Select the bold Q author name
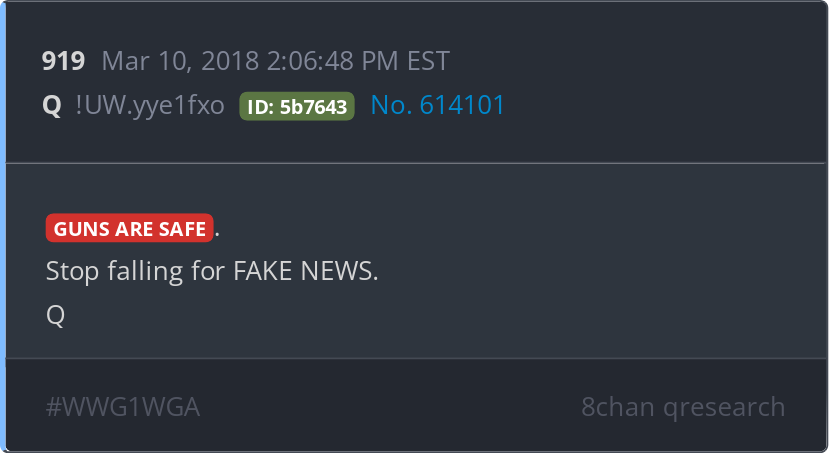This screenshot has width=830, height=454. 52,105
